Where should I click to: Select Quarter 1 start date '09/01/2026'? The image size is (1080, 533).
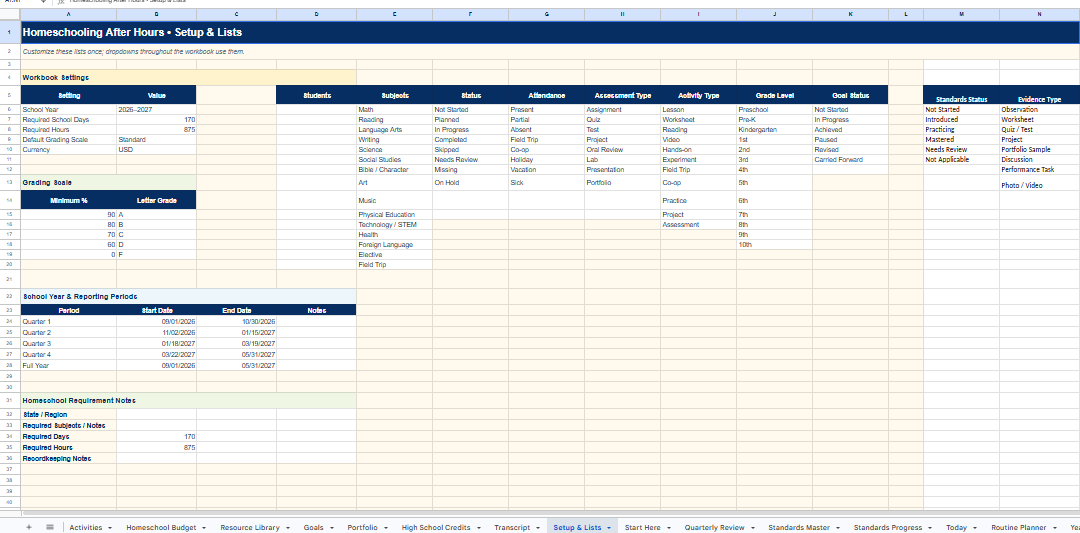pos(156,322)
